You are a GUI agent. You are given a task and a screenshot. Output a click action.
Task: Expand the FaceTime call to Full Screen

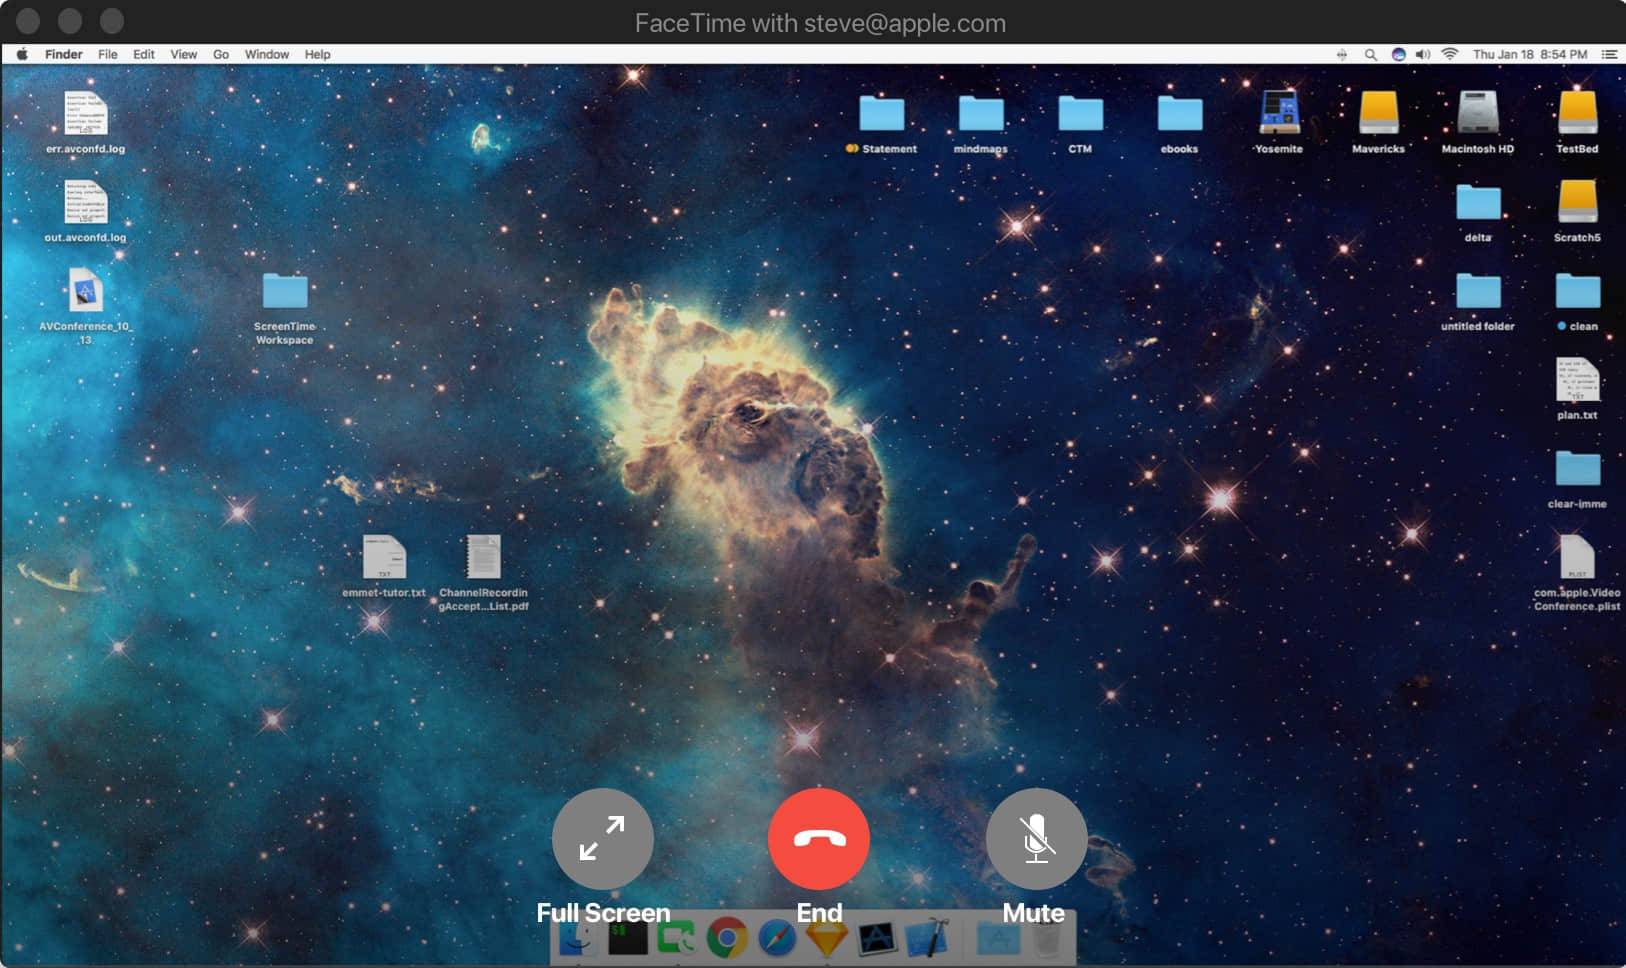tap(603, 838)
